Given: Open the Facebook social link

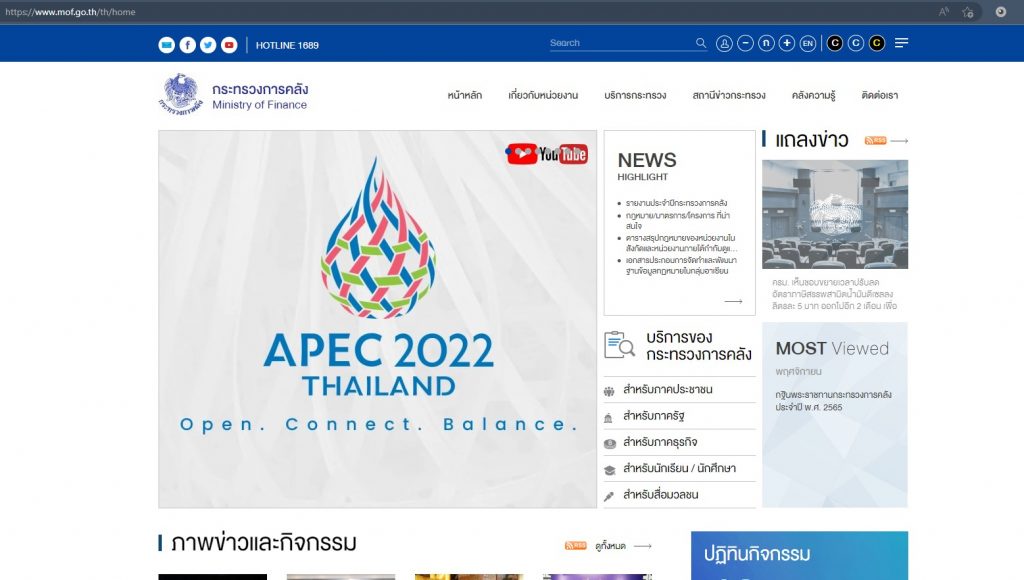Looking at the screenshot, I should [187, 45].
